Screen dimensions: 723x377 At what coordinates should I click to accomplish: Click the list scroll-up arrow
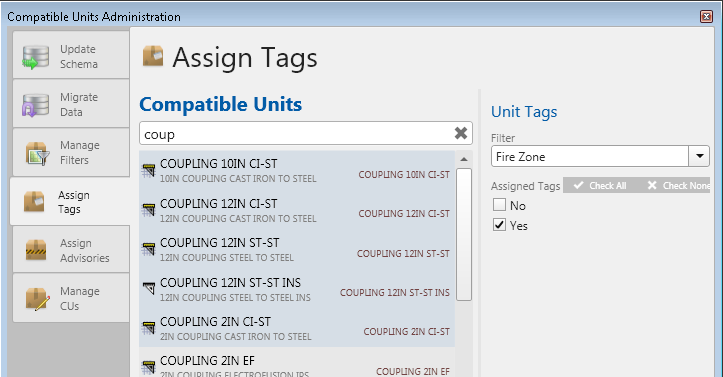(464, 159)
